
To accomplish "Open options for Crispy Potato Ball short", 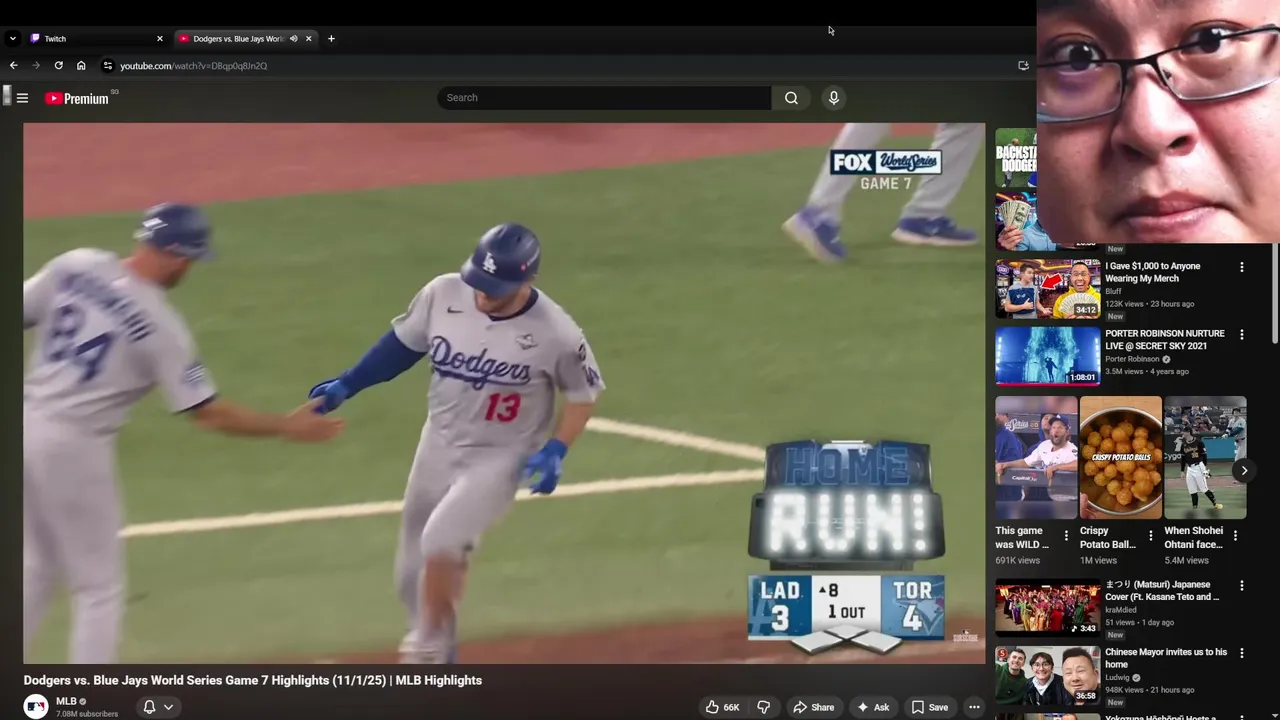I will click(1150, 536).
